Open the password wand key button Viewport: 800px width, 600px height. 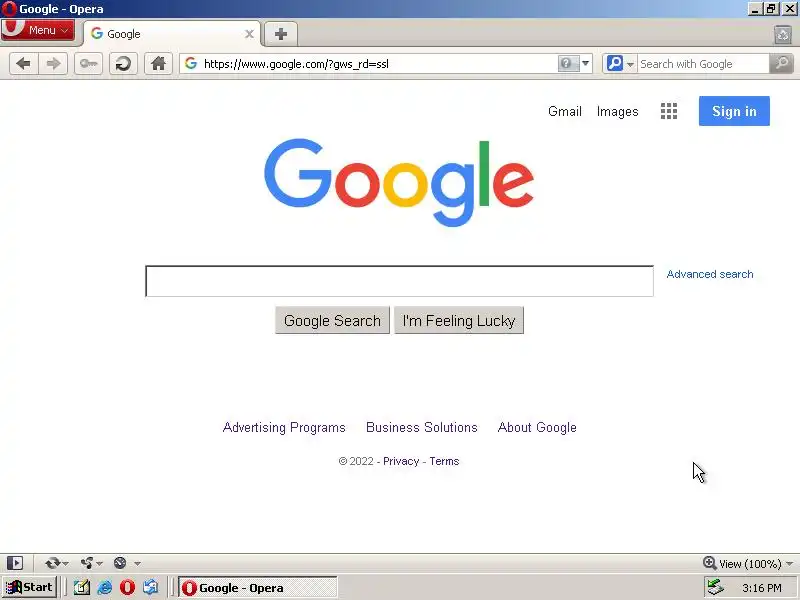pyautogui.click(x=88, y=64)
